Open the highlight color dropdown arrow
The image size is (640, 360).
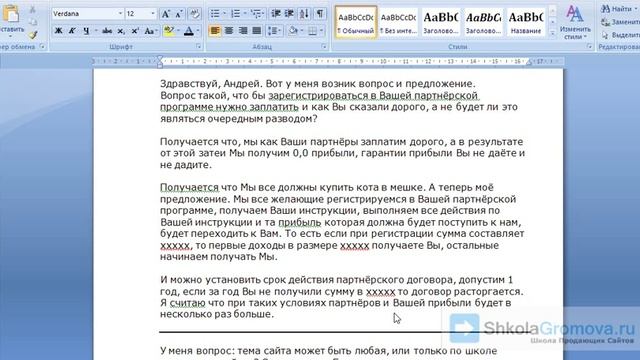click(x=178, y=31)
